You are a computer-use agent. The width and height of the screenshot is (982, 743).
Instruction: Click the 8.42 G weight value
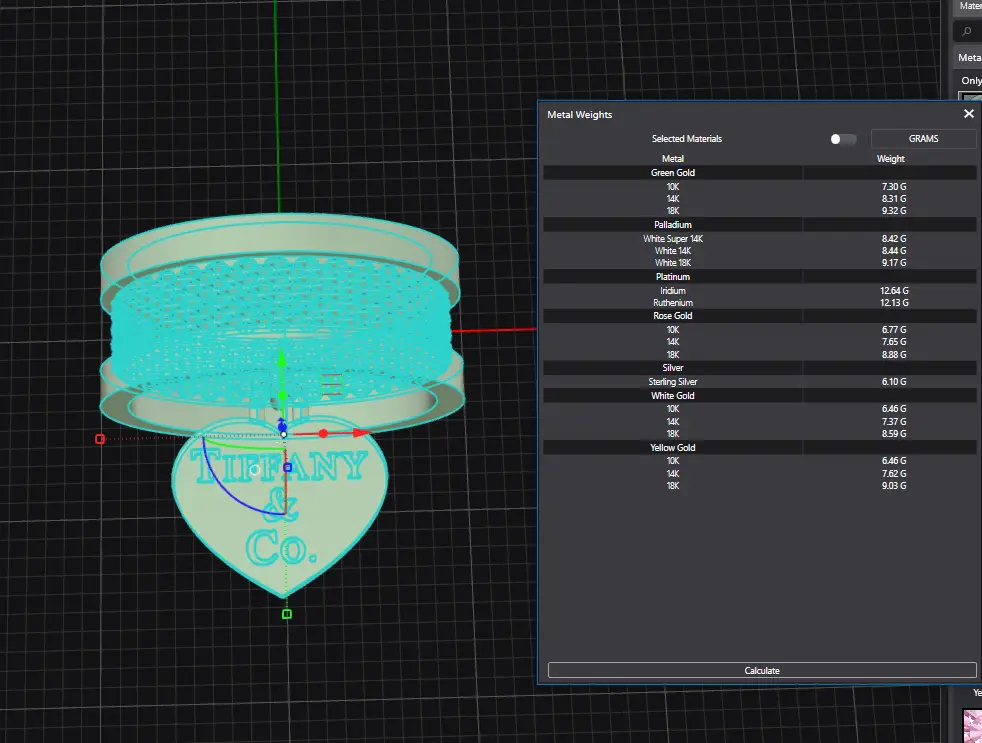click(894, 239)
